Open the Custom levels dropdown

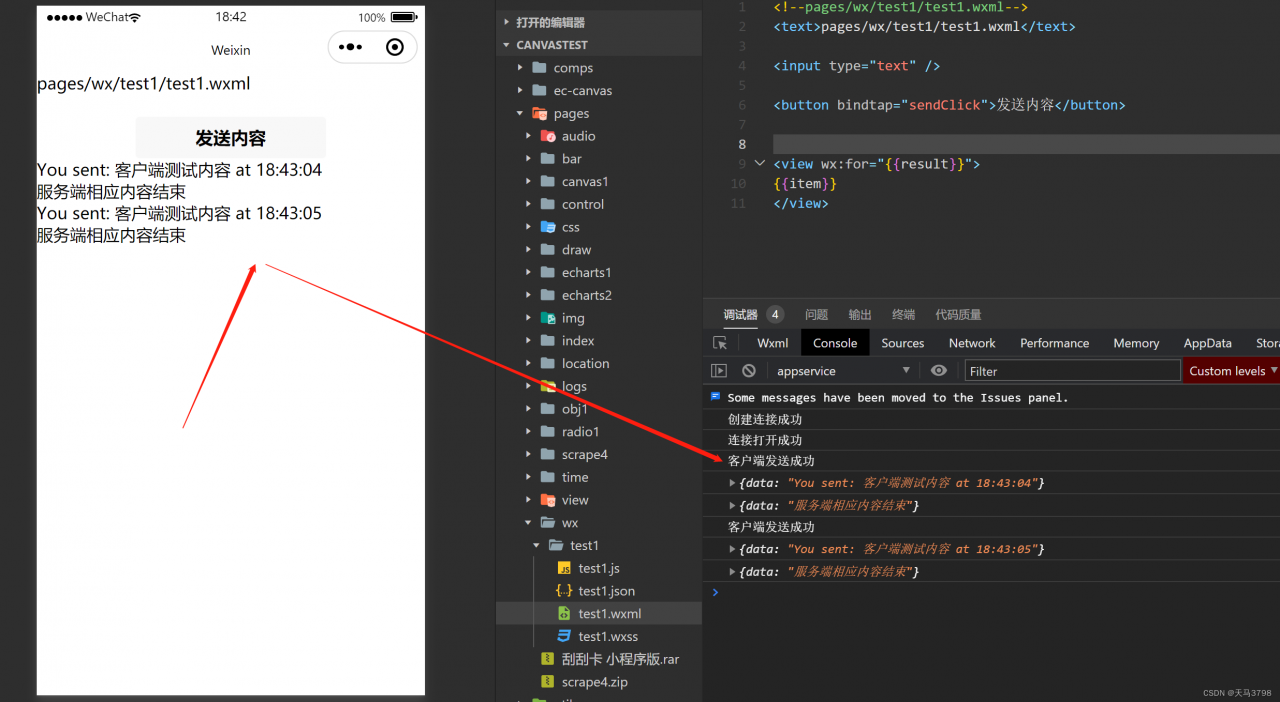[x=1234, y=371]
